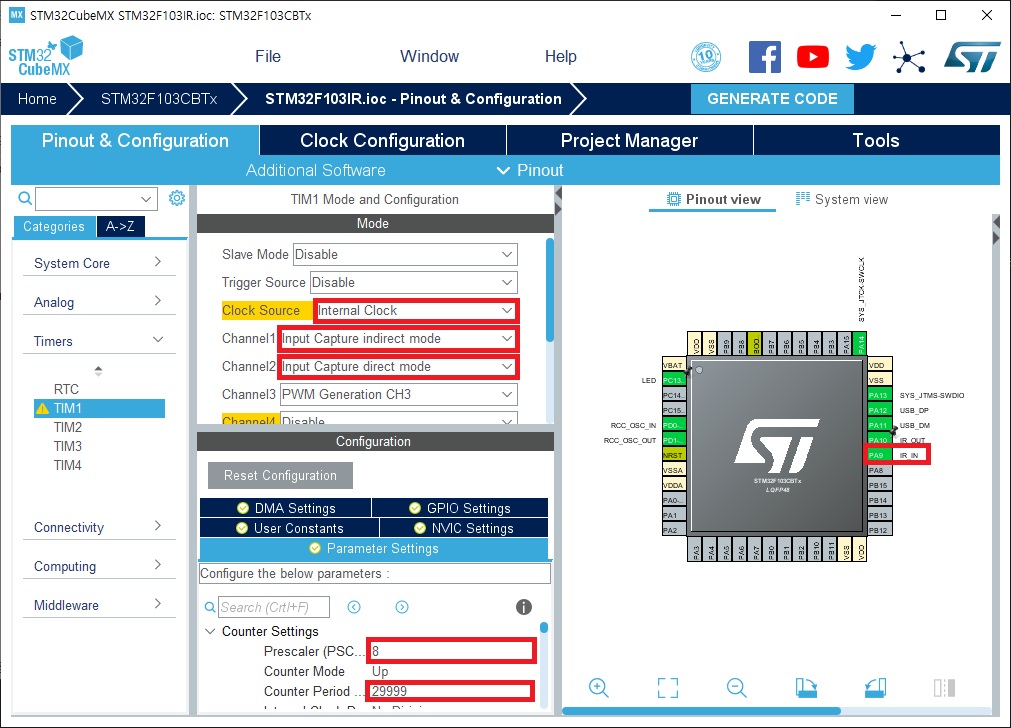Click the Prescaler value field
The image size is (1011, 728).
click(x=451, y=651)
